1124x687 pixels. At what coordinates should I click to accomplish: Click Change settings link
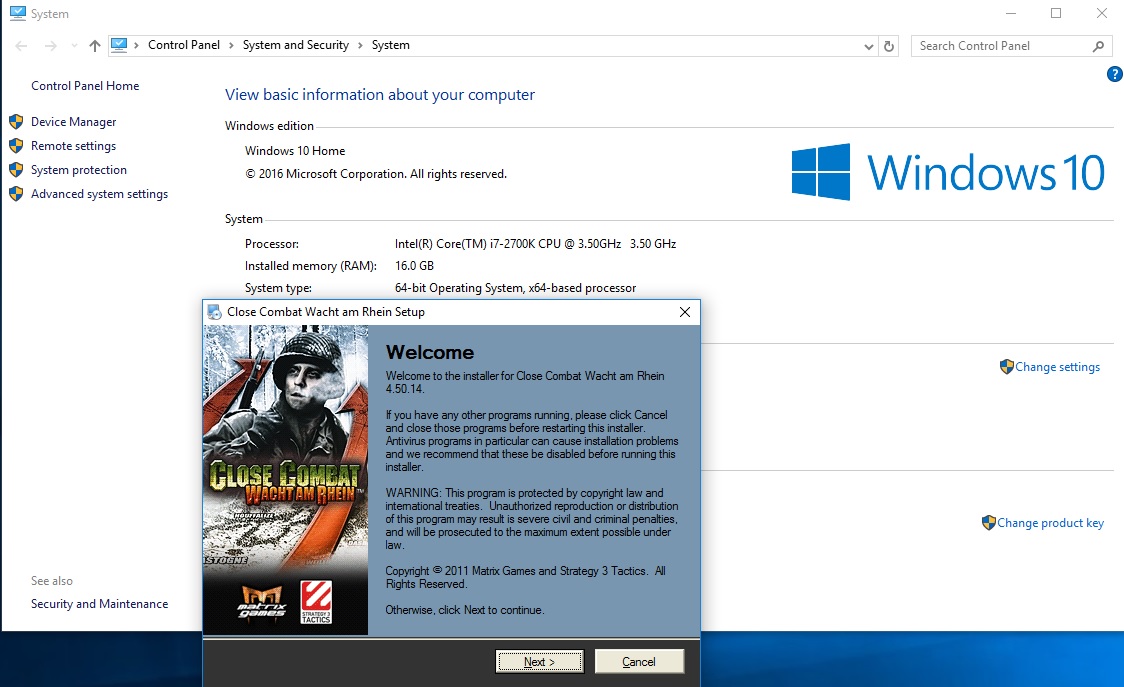(1057, 366)
